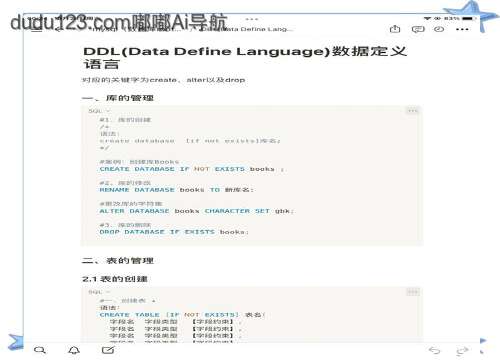Select the mysql breadcrumb in top bar
Screen dimensions: 500x360
[100, 29]
